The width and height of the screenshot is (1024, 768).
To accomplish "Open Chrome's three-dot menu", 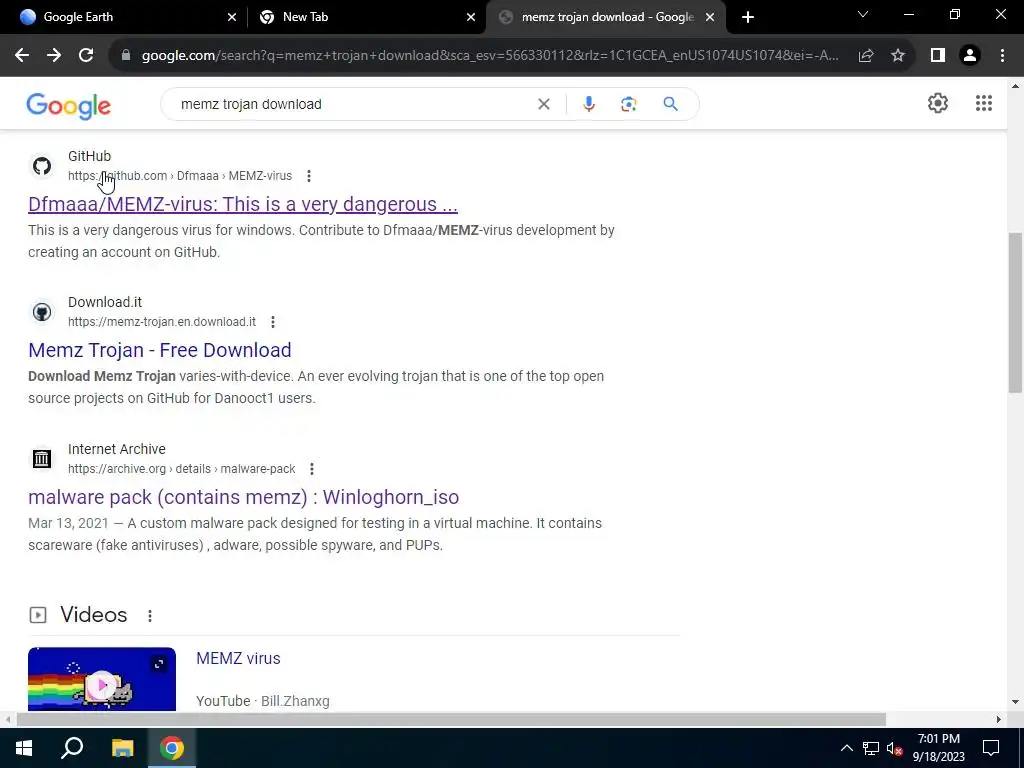I will 1002,56.
